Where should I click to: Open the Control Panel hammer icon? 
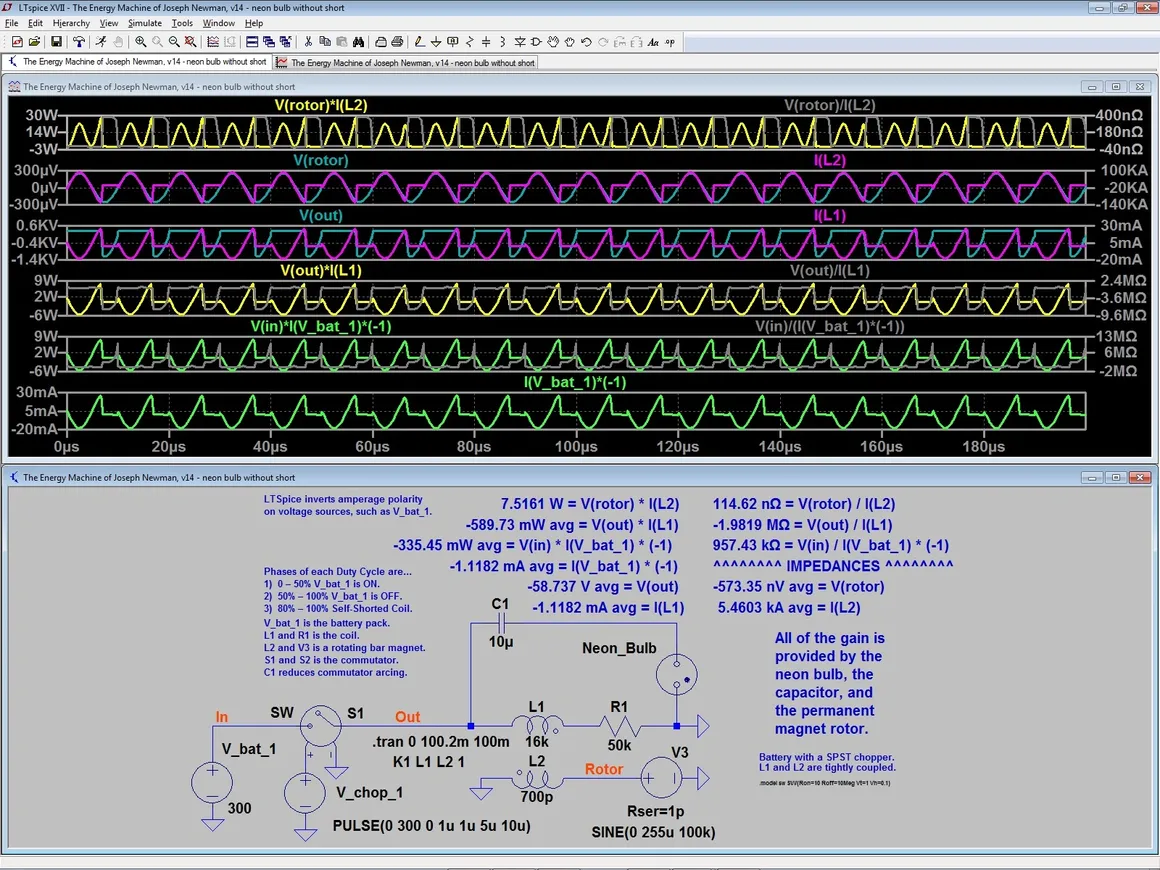point(78,42)
